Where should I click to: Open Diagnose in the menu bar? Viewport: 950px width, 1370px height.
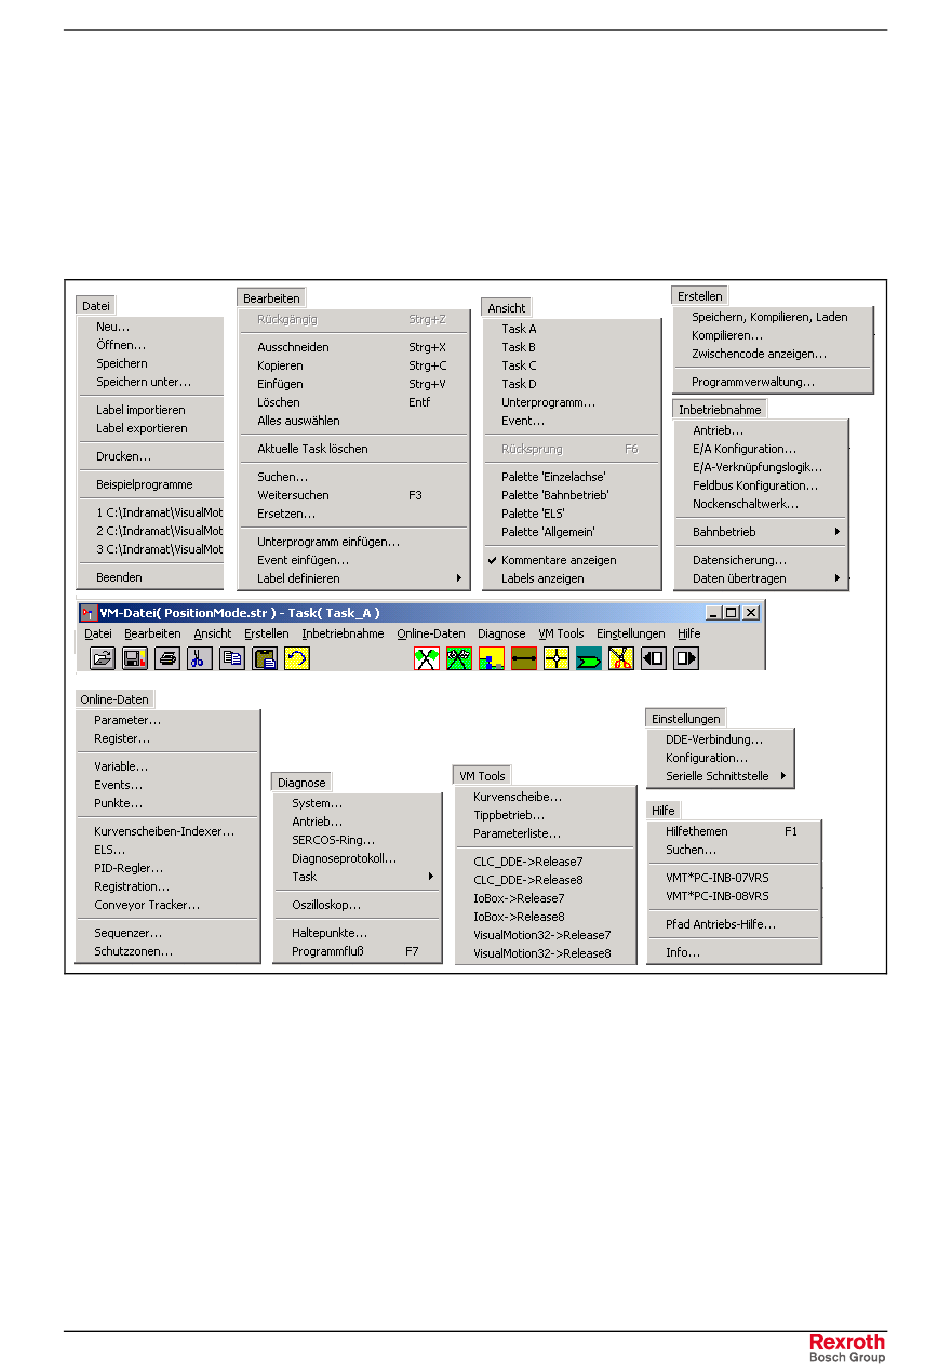pos(501,634)
